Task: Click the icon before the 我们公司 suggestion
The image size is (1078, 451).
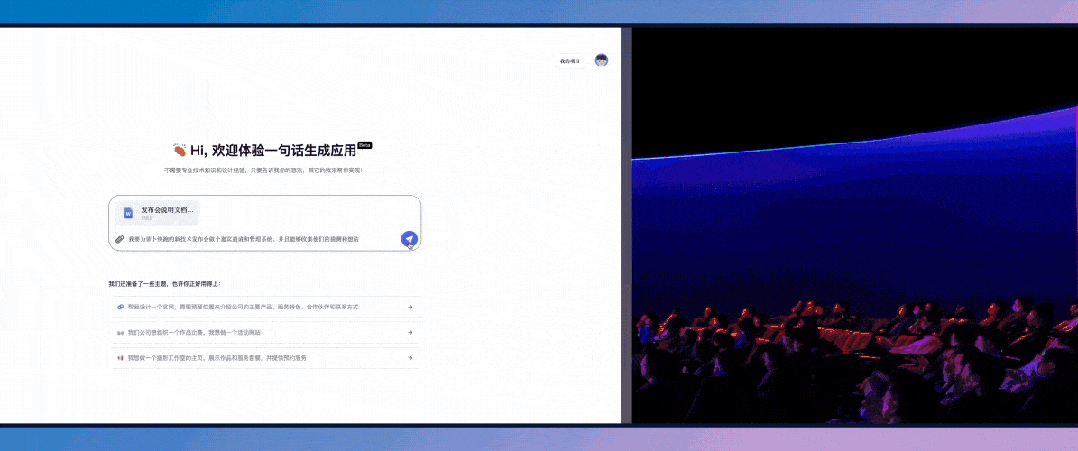Action: tap(121, 332)
